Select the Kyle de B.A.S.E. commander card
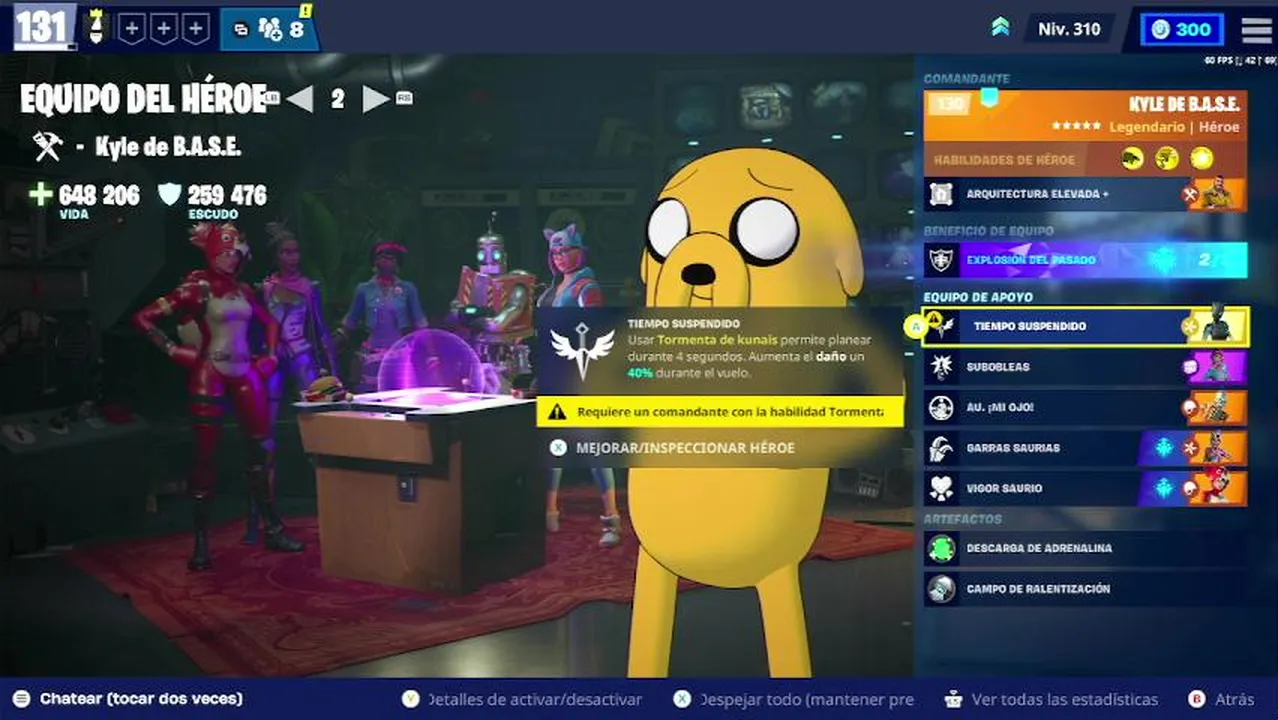Screen dimensions: 1278x720 (x=1085, y=116)
